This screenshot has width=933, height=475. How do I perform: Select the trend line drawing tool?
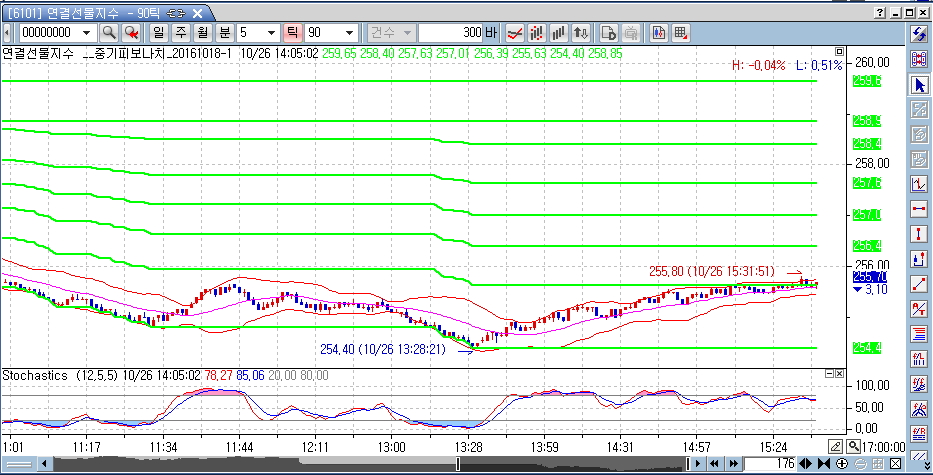tap(919, 283)
